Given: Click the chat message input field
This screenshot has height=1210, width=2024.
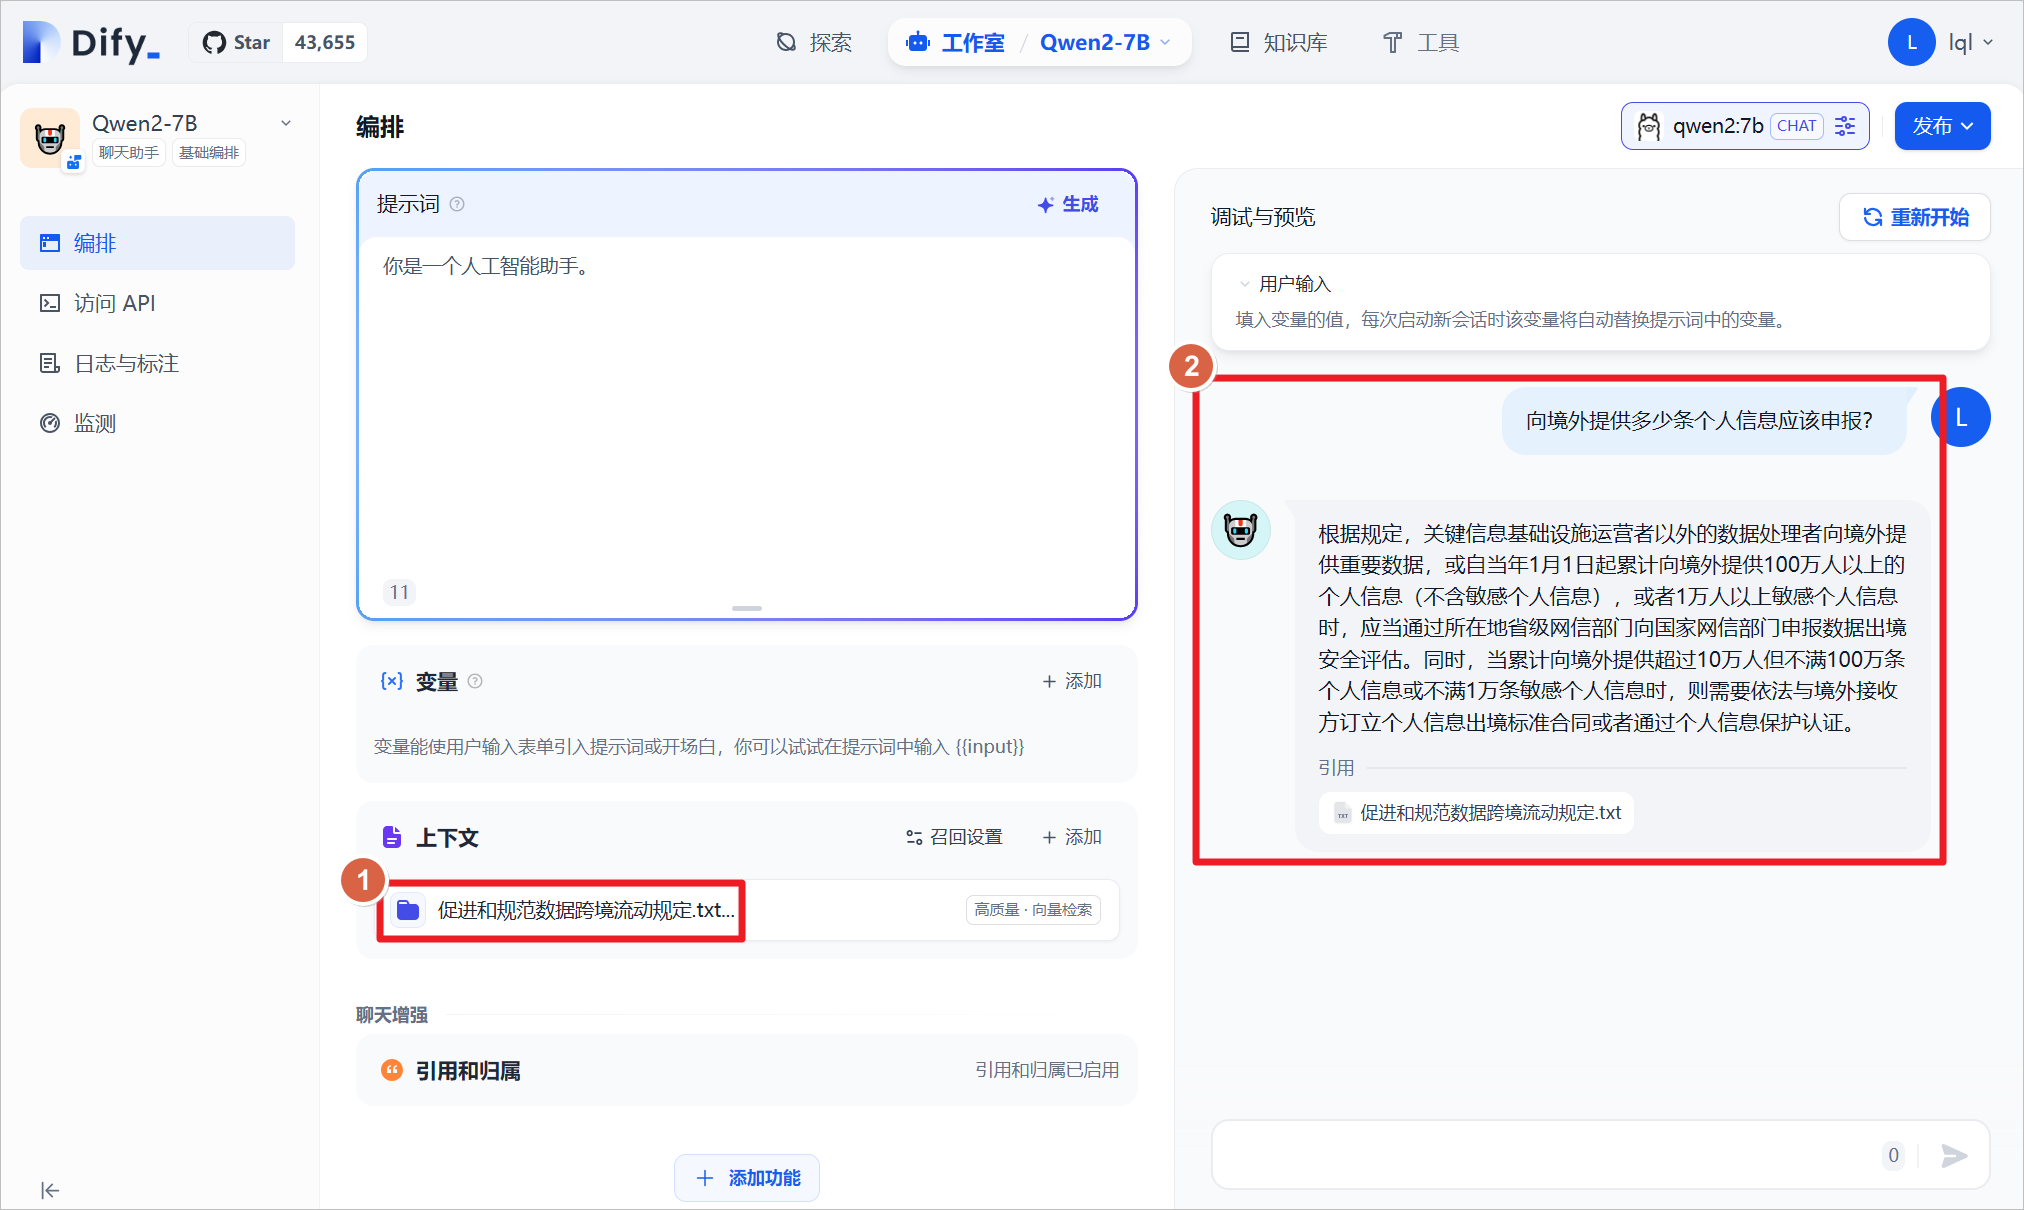Looking at the screenshot, I should pyautogui.click(x=1540, y=1156).
